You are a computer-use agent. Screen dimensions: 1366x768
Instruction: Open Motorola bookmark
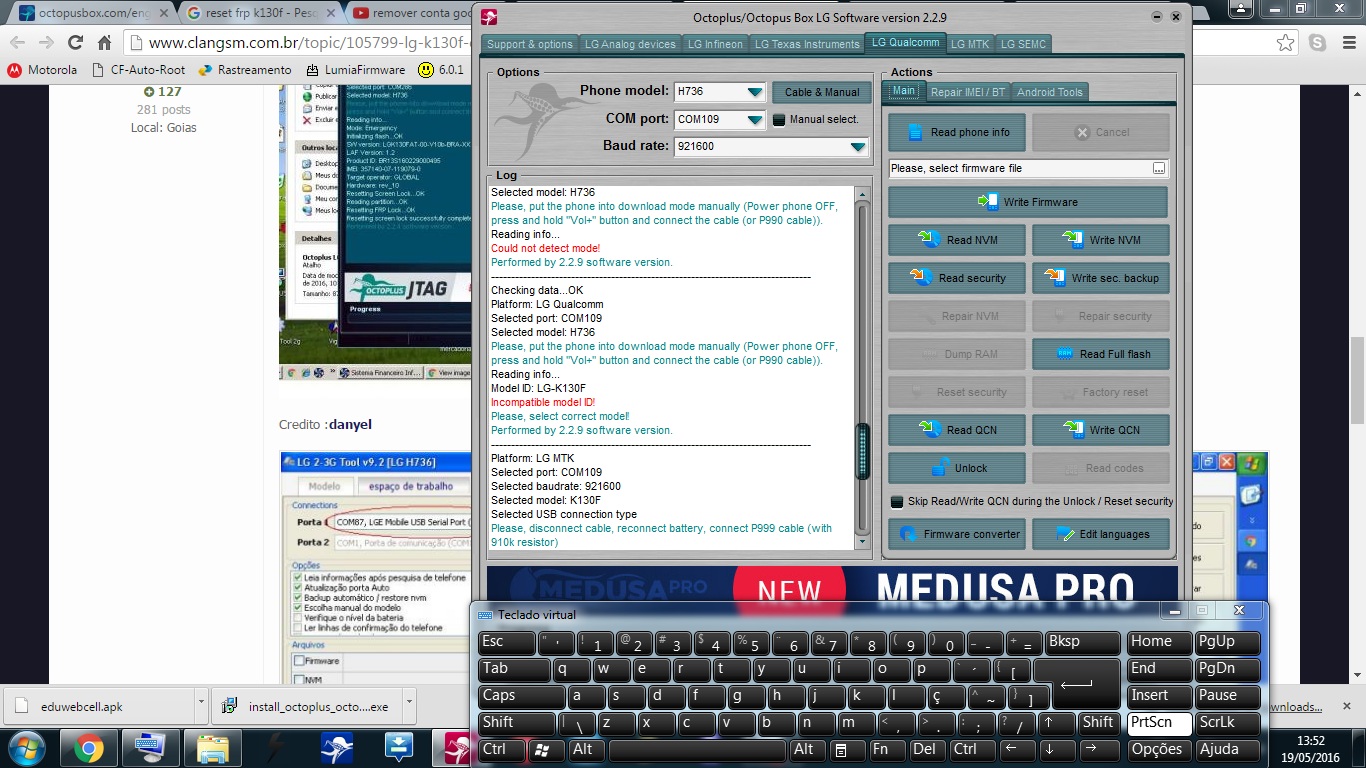(42, 70)
